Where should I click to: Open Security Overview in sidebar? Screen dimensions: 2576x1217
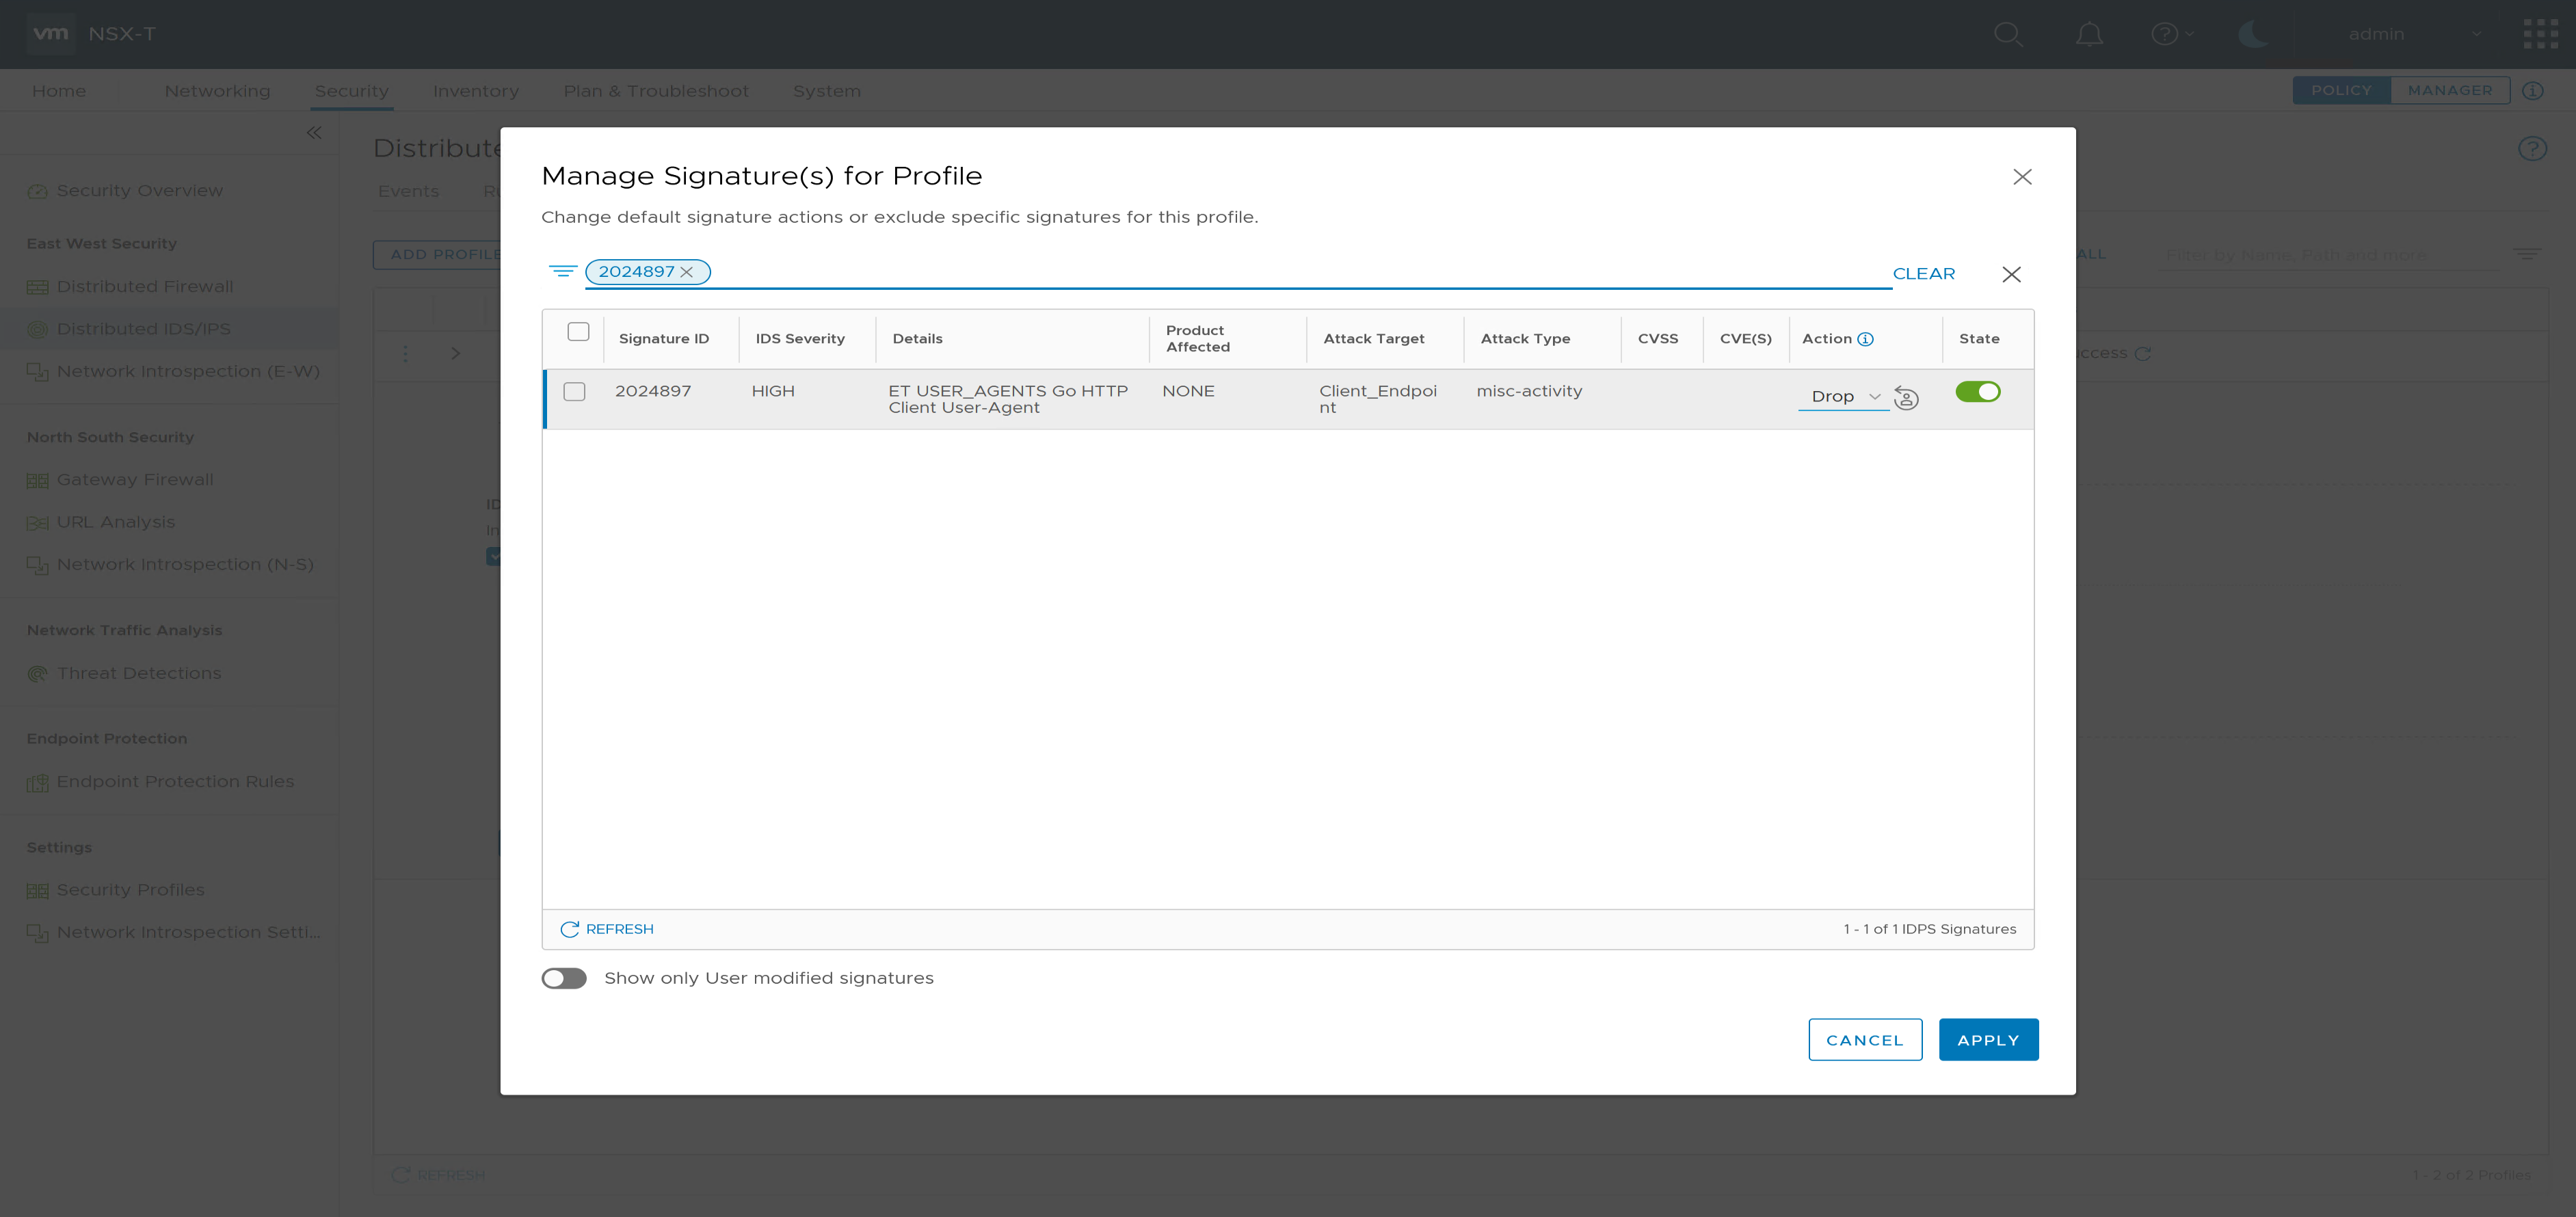click(x=139, y=190)
